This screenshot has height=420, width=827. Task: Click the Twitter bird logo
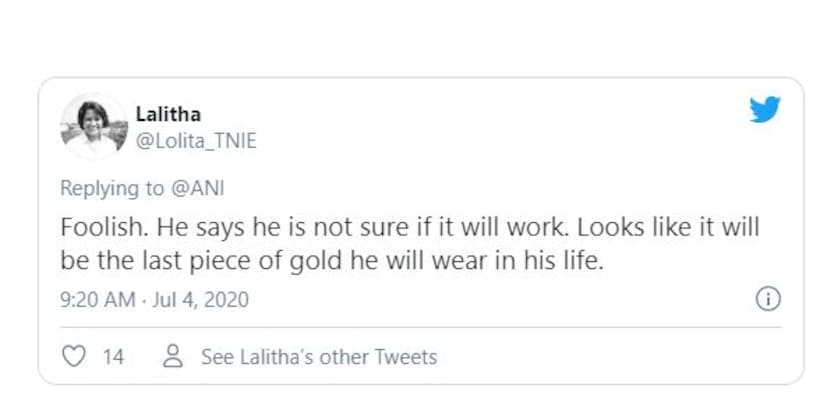[765, 110]
